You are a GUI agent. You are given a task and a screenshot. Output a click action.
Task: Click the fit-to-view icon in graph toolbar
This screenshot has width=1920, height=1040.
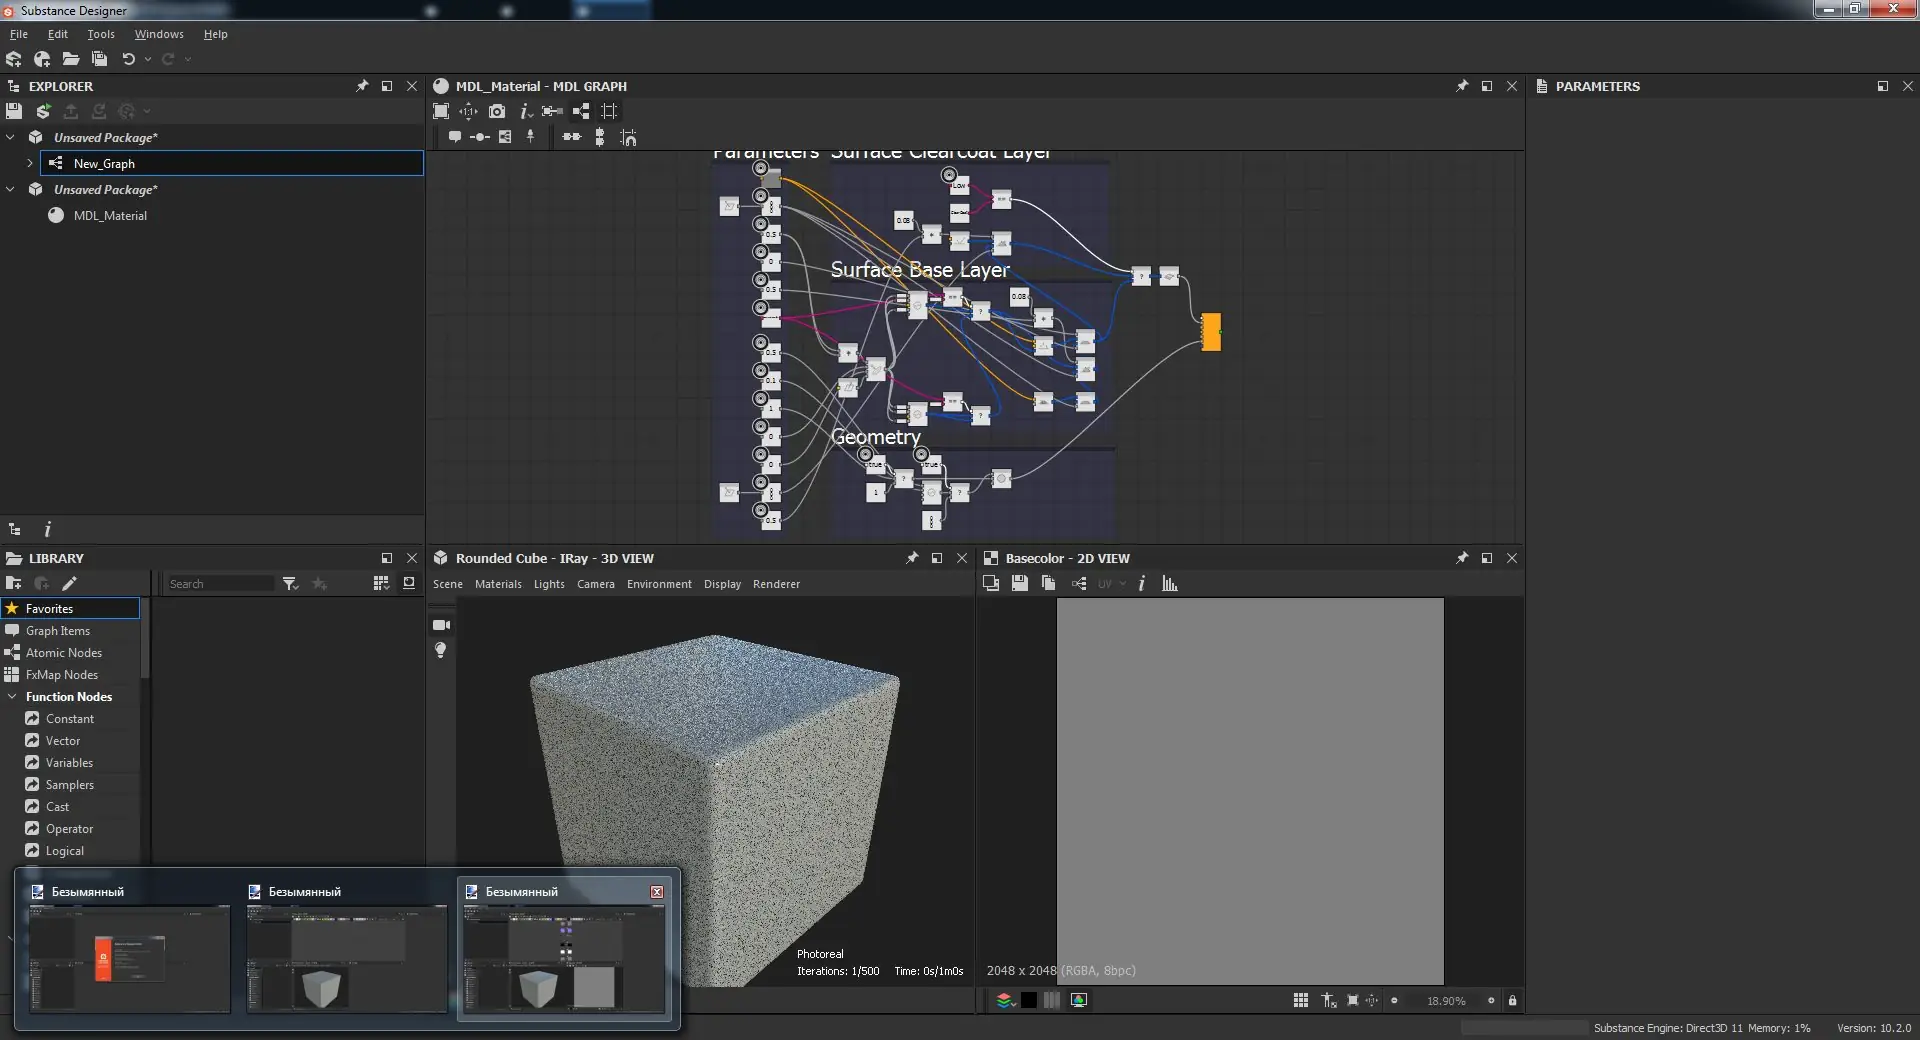[441, 111]
